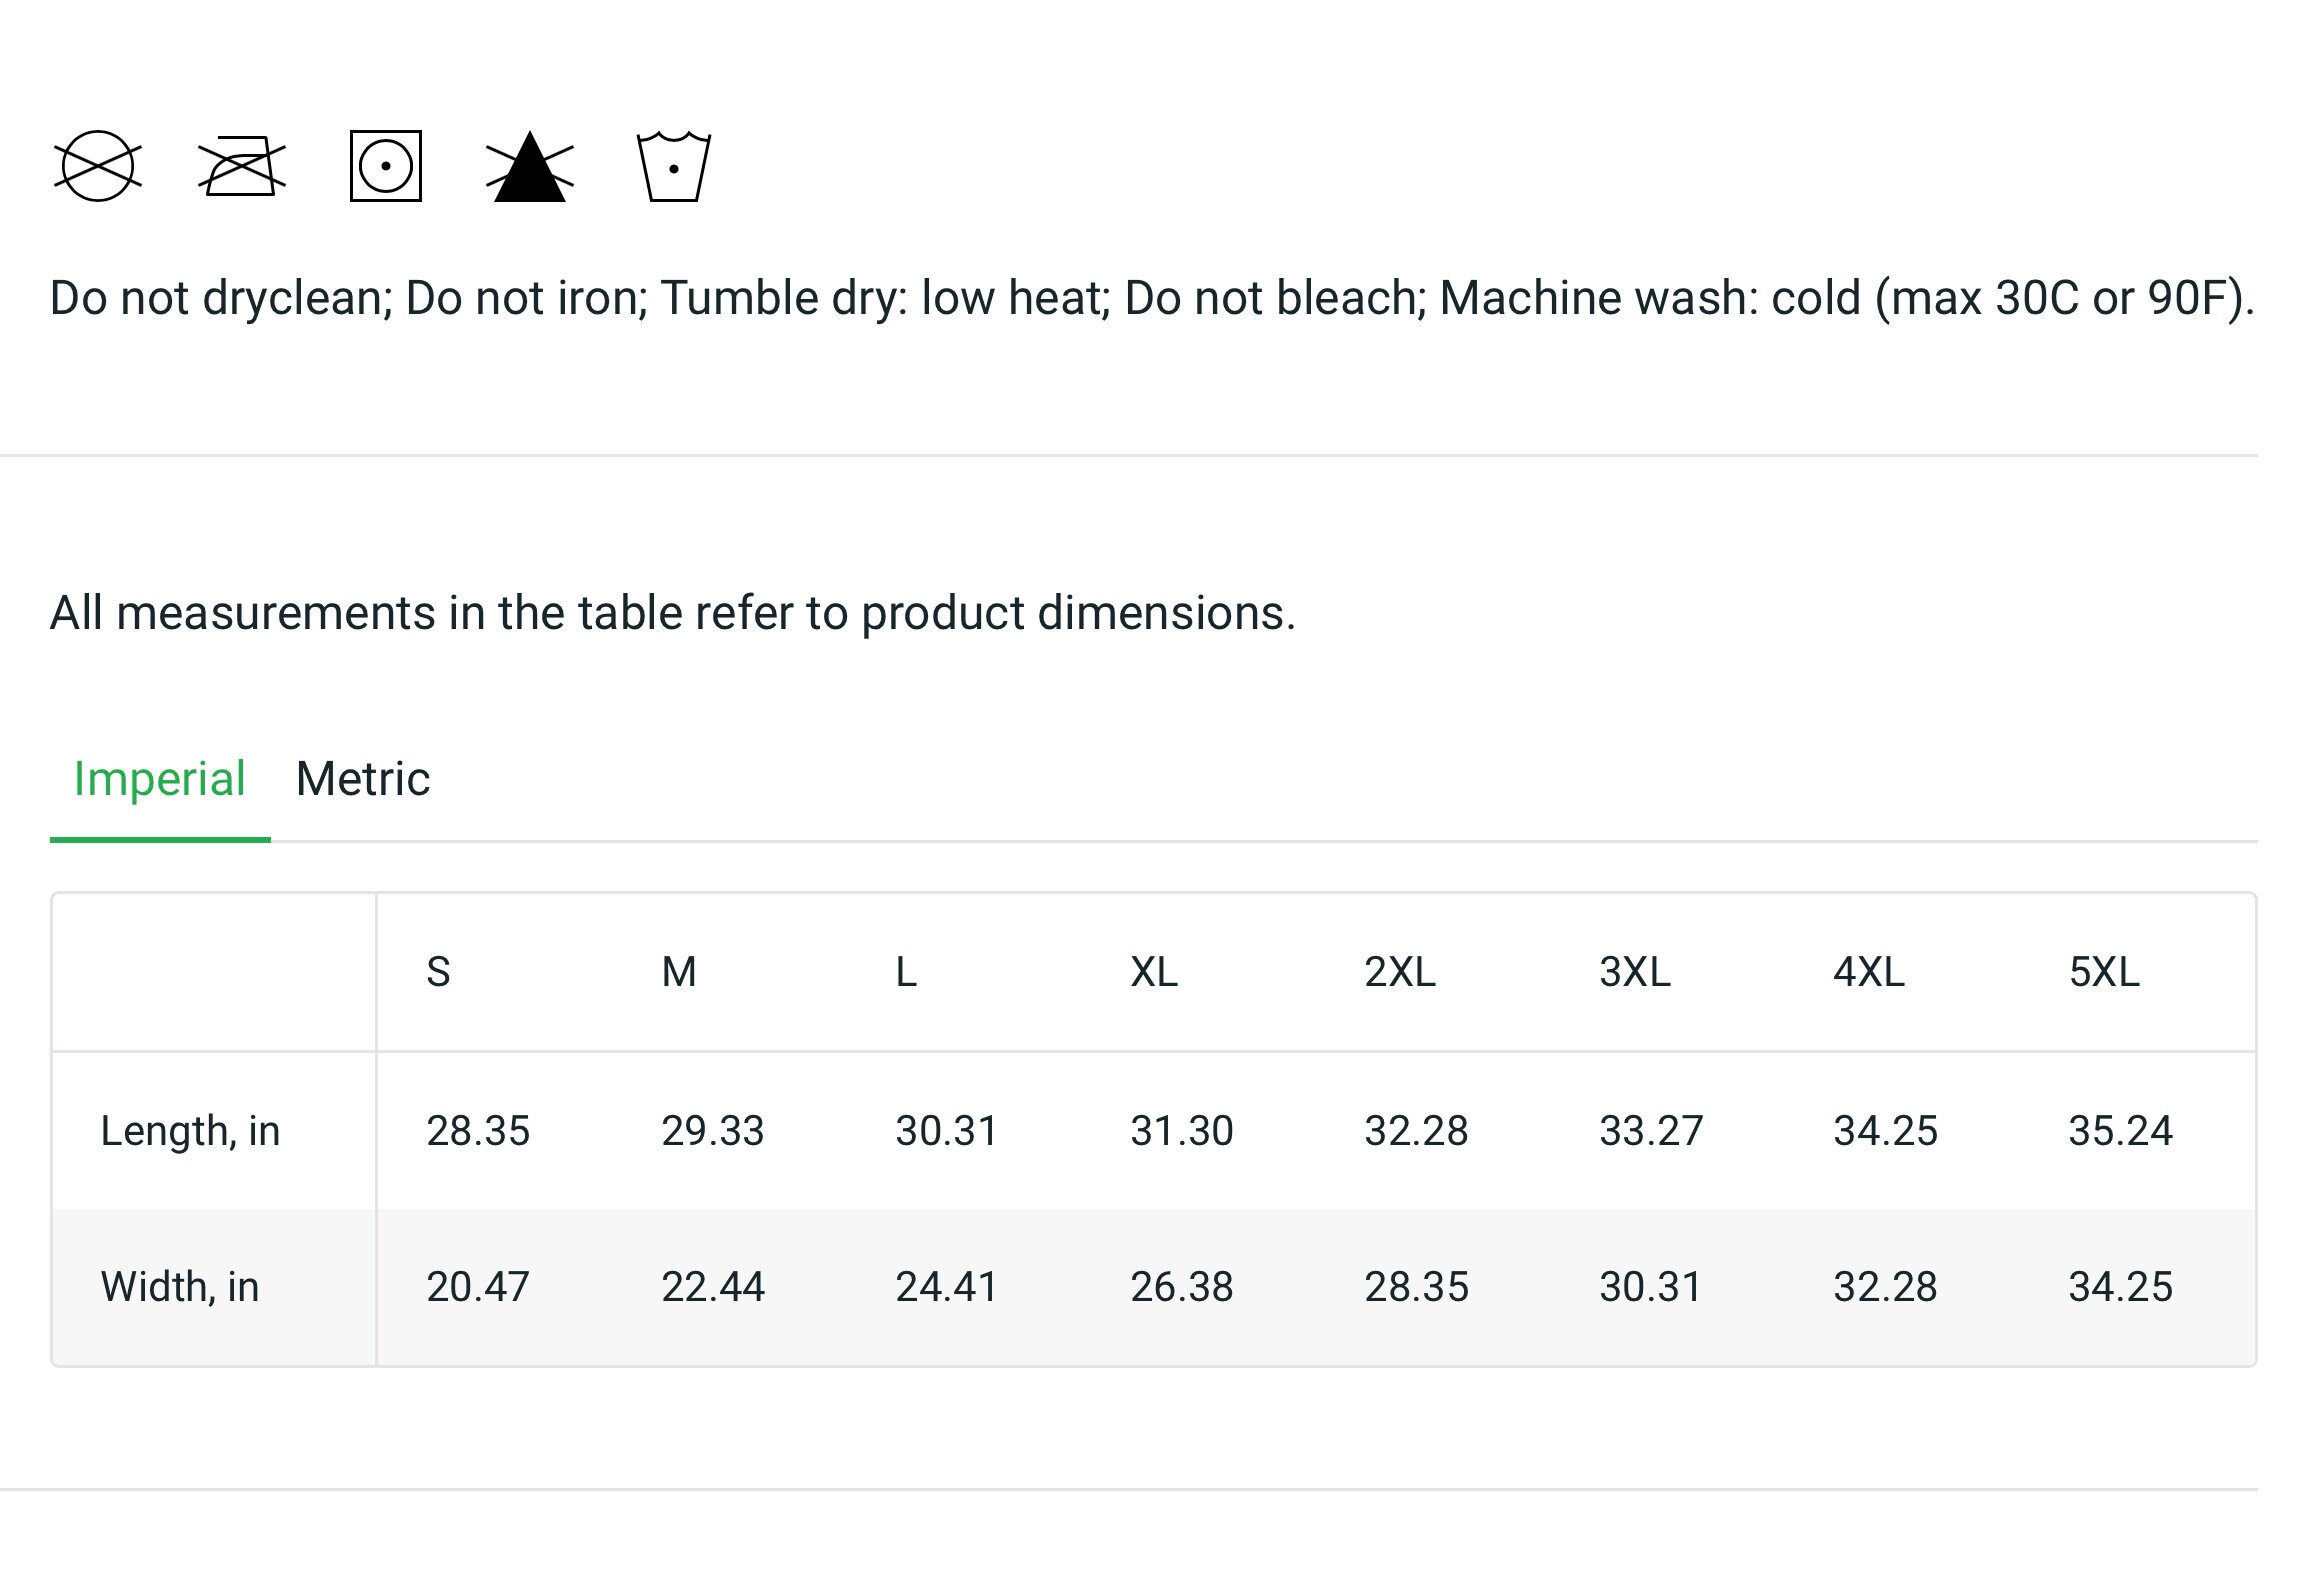Click the Length, in row label
Screen dimensions: 2304x1594
pos(190,1131)
